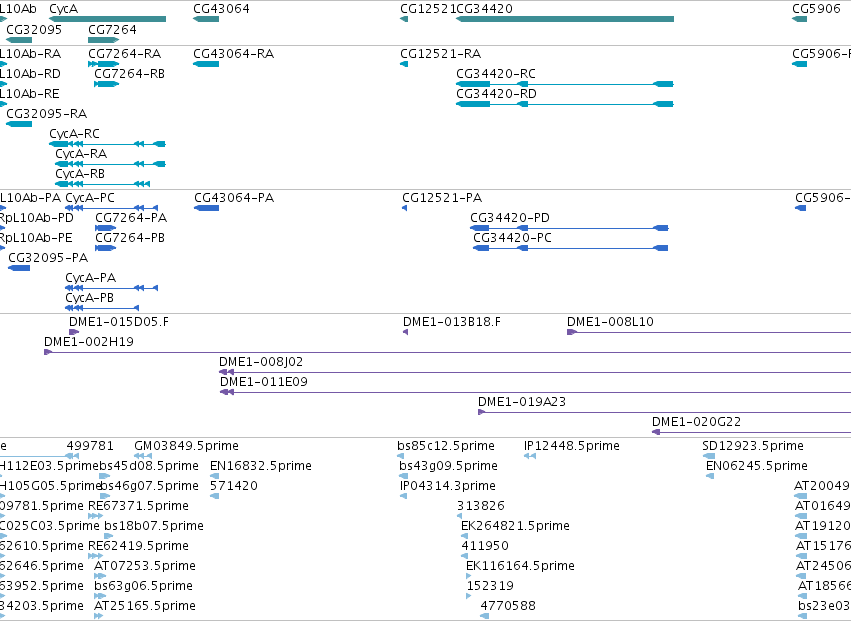This screenshot has width=851, height=621.
Task: Click EST RE62419.5prime
Action: coord(139,547)
